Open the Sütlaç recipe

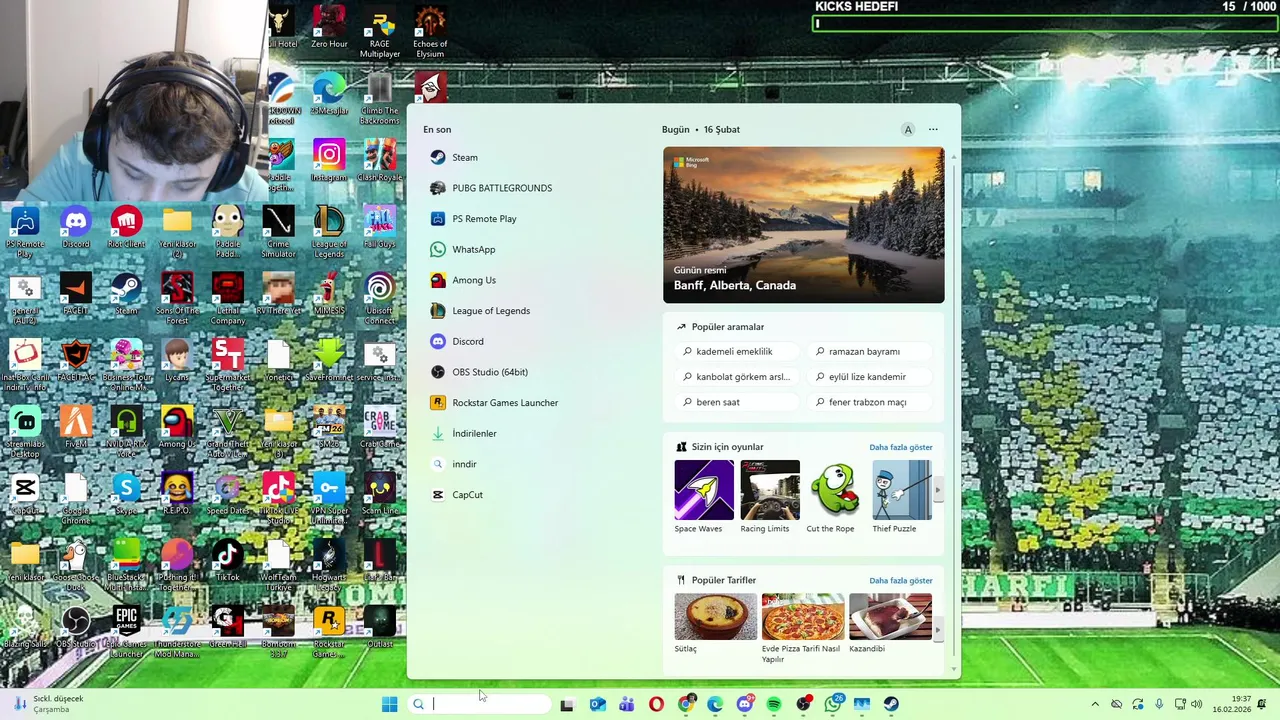[x=715, y=624]
